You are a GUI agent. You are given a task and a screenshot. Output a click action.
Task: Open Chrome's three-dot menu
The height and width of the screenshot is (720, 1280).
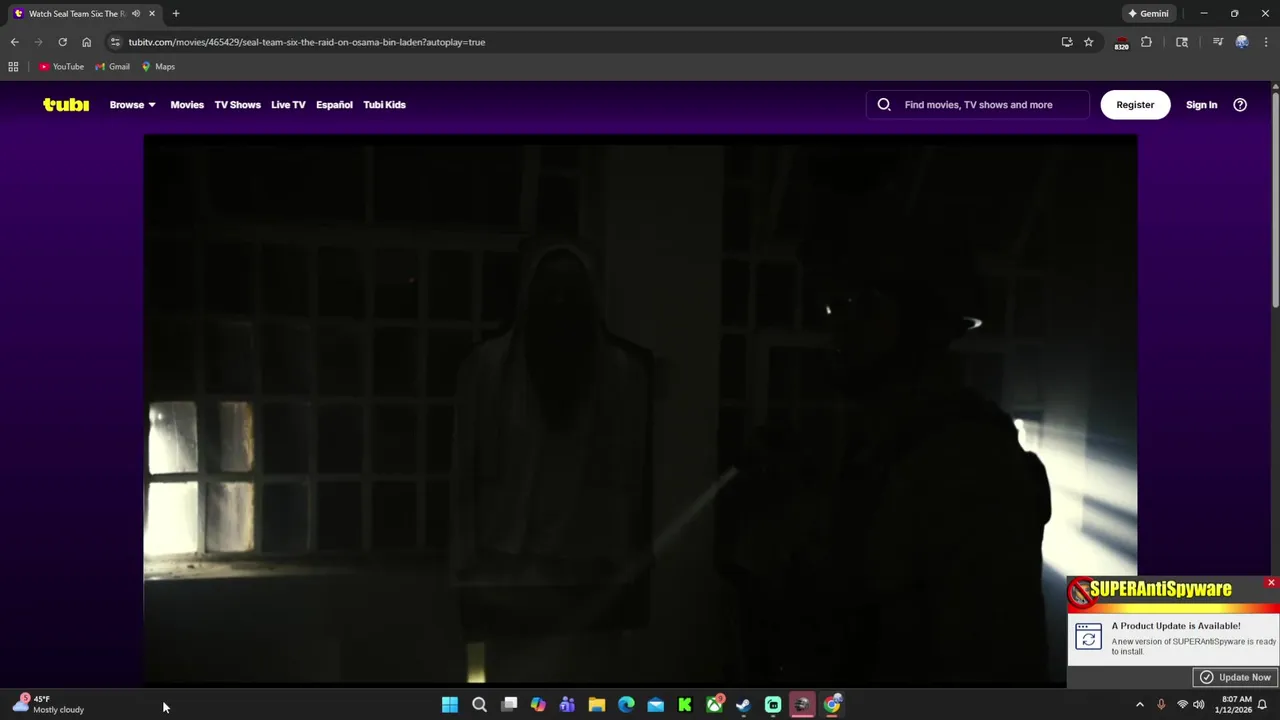point(1266,42)
